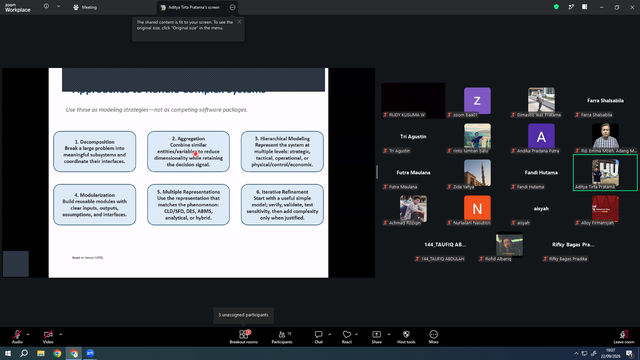Open the Chat panel

tap(318, 337)
